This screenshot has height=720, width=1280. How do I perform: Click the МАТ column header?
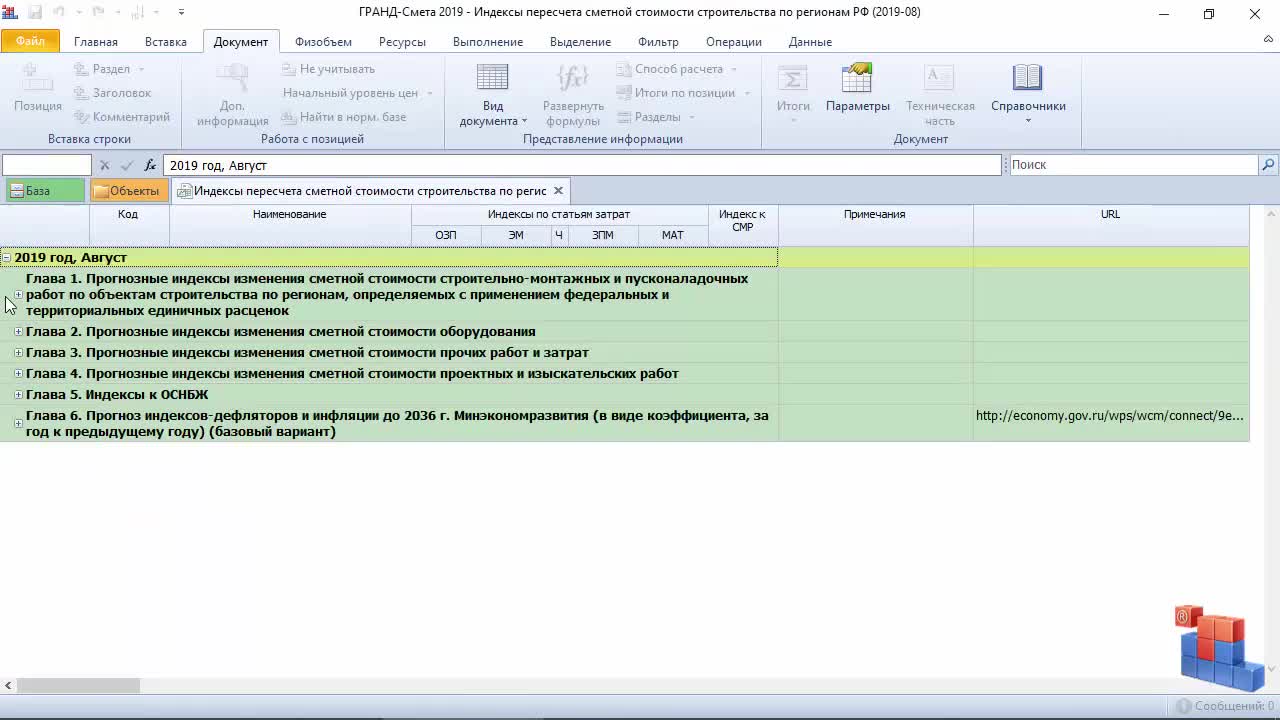[672, 236]
